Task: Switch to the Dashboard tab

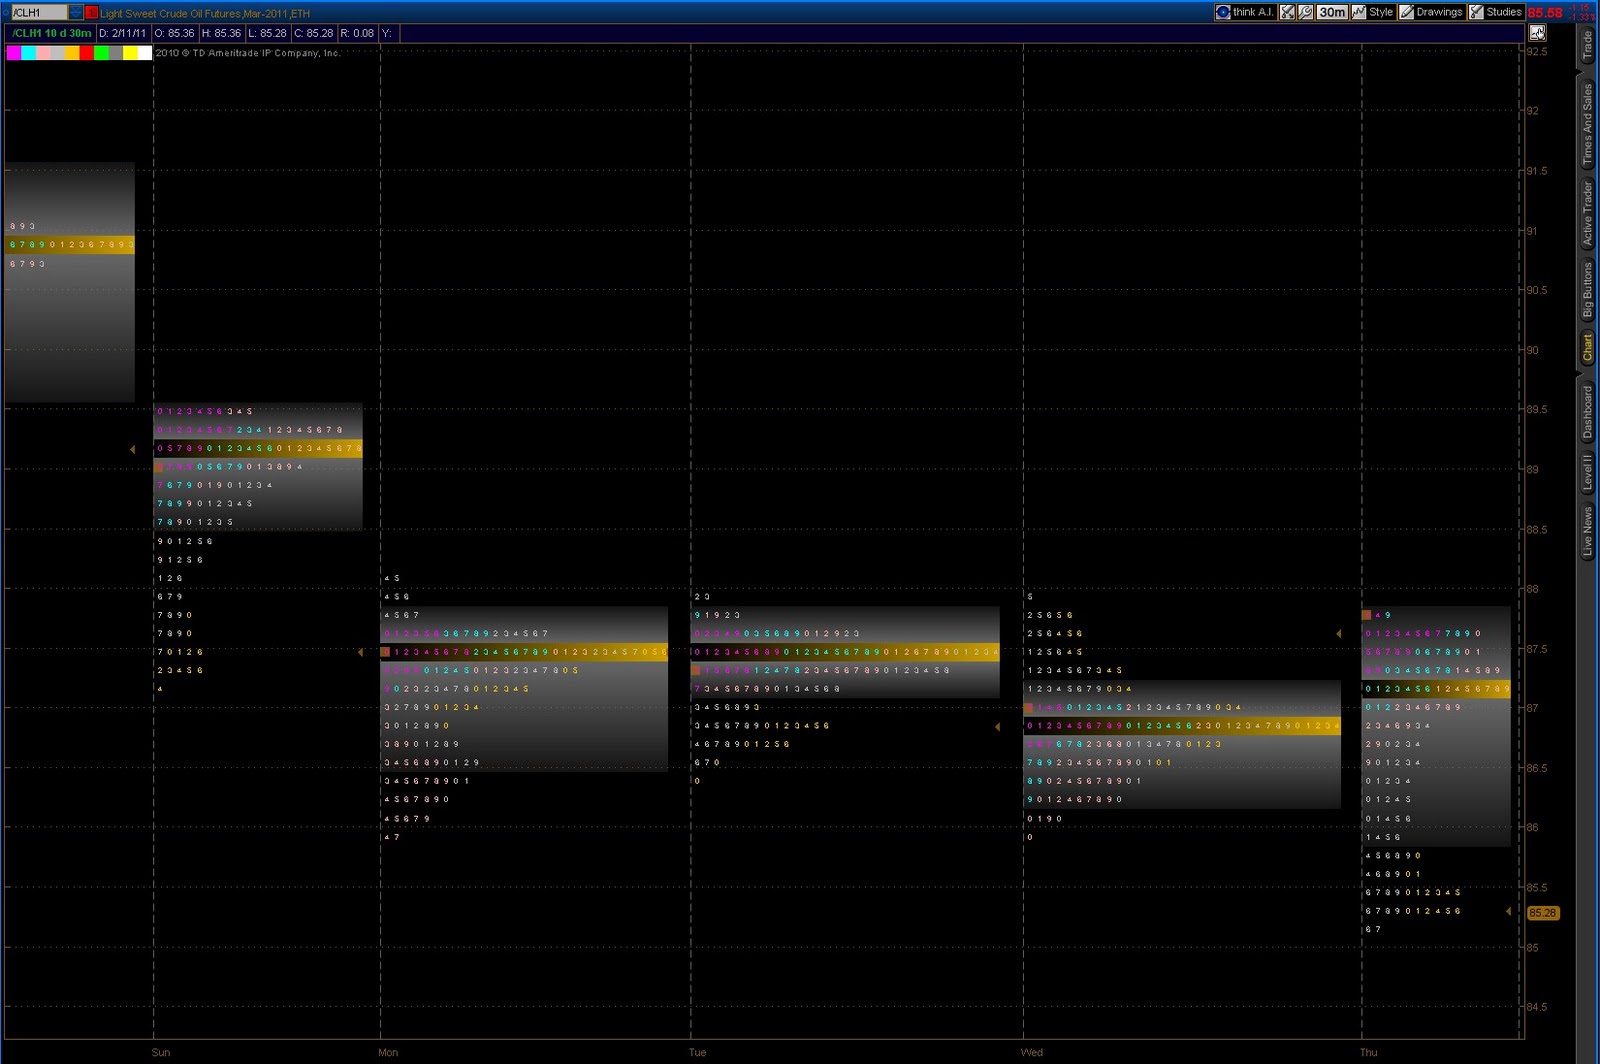Action: point(1588,412)
